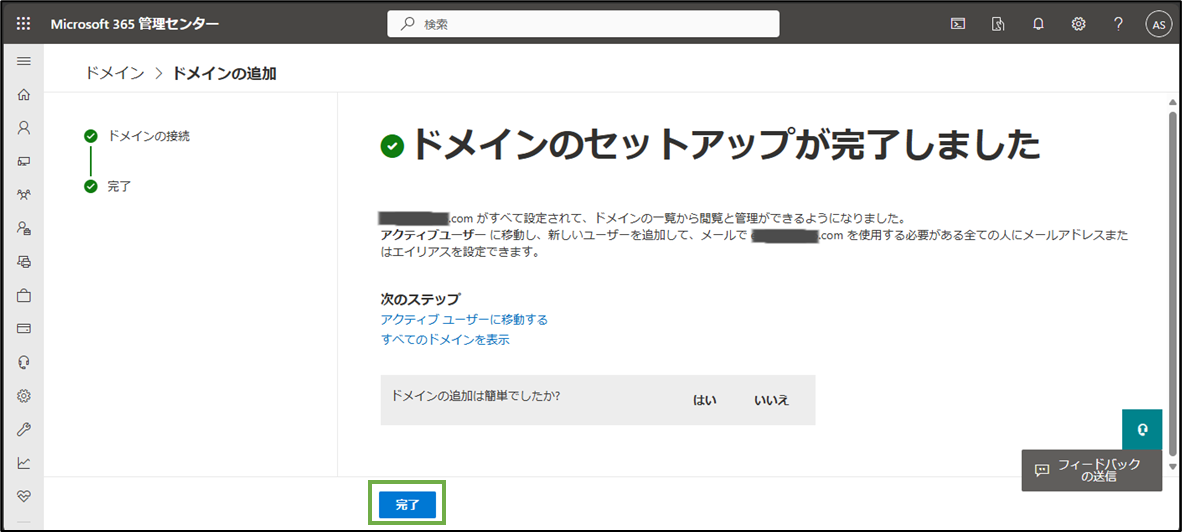Viewport: 1182px width, 532px height.
Task: Click ドメイン breadcrumb link
Action: [115, 73]
